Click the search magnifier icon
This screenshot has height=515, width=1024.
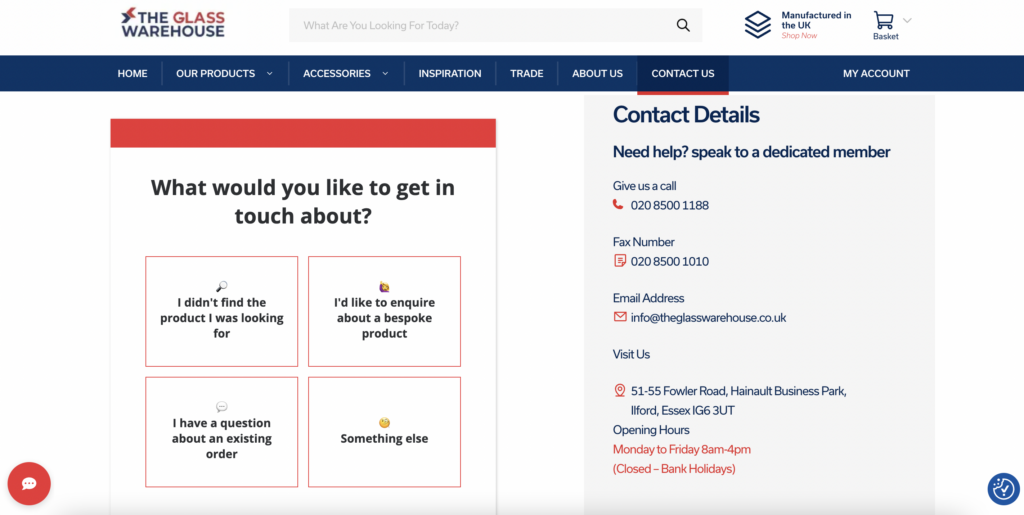[x=683, y=26]
